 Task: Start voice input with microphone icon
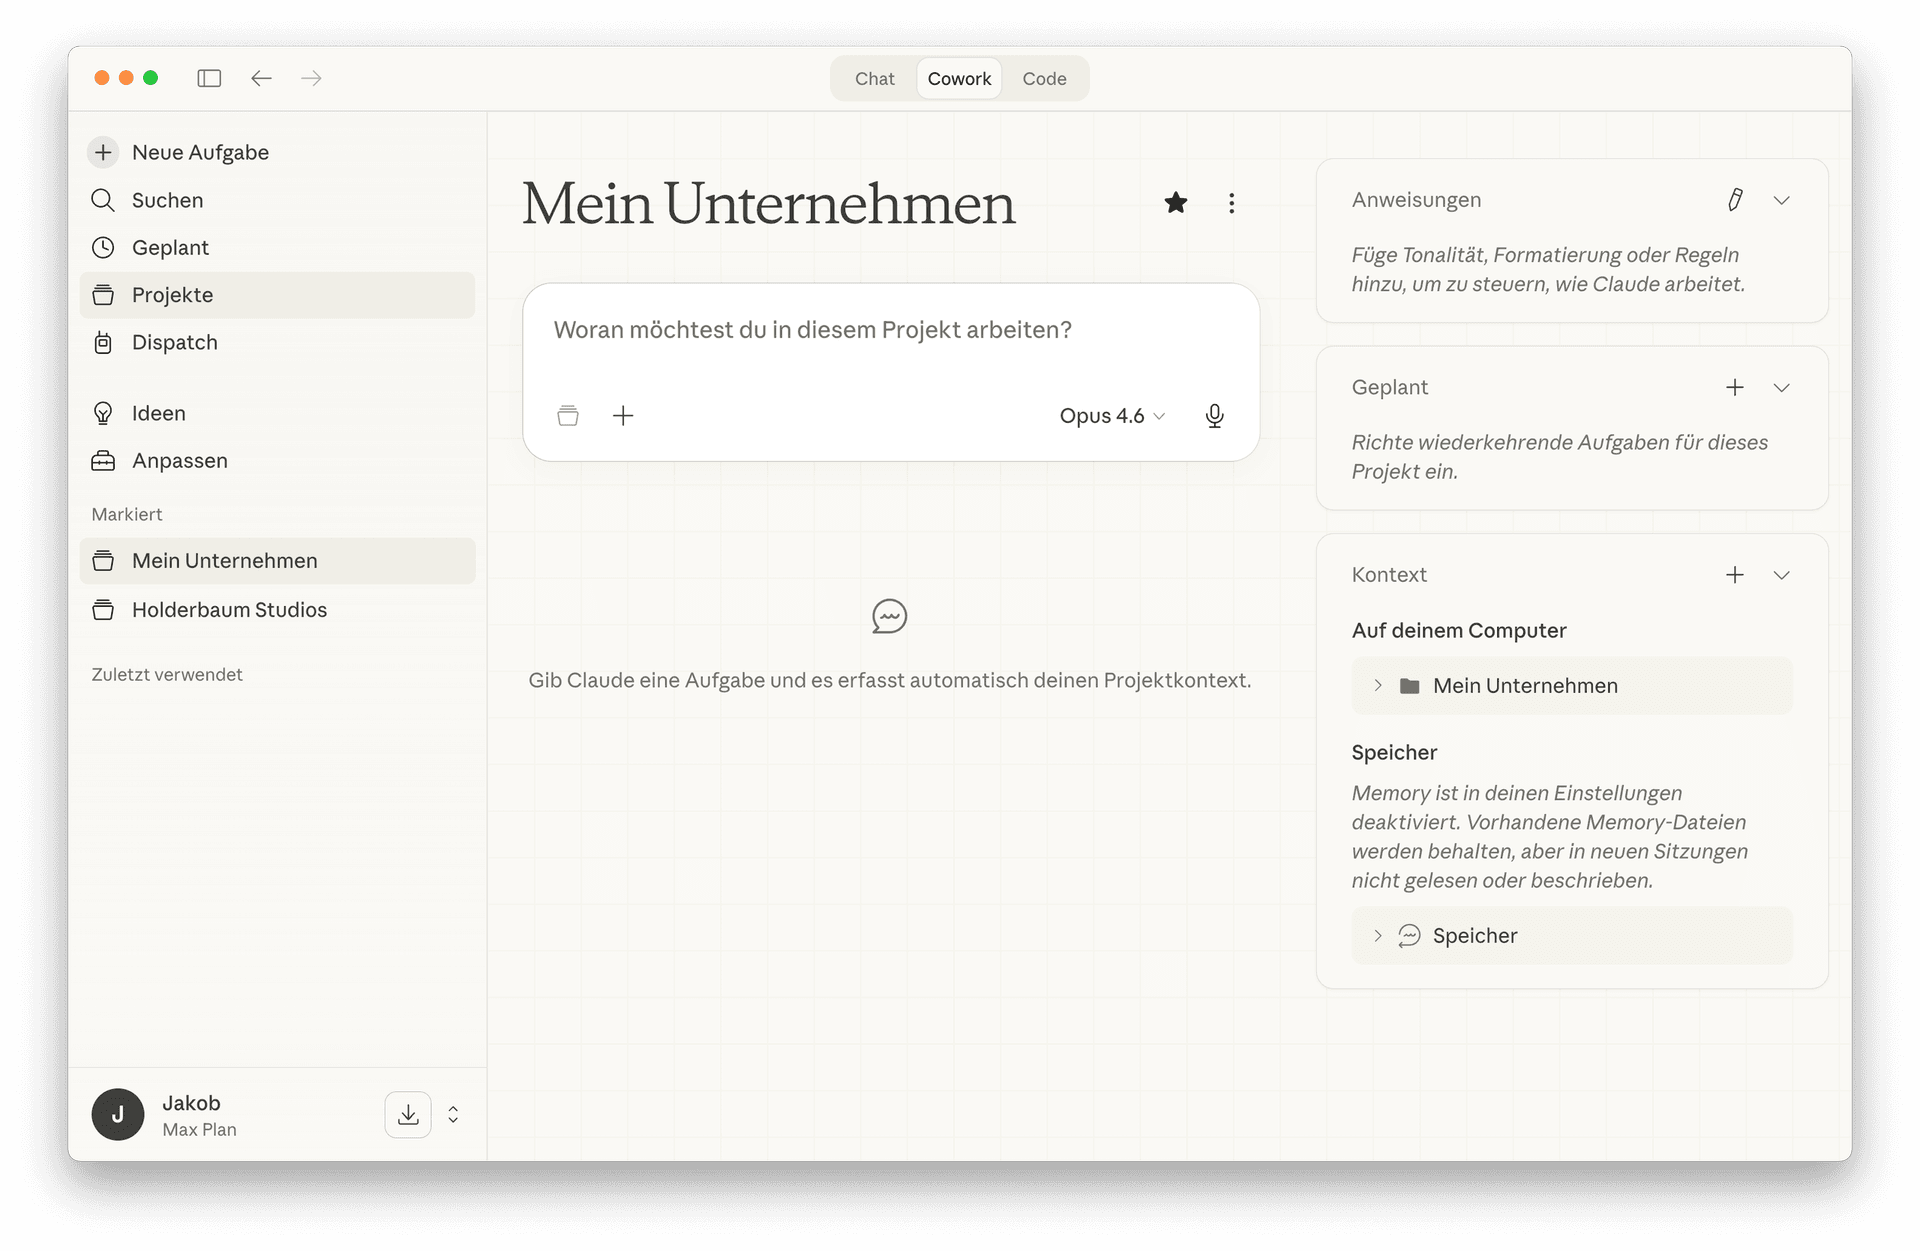point(1215,415)
